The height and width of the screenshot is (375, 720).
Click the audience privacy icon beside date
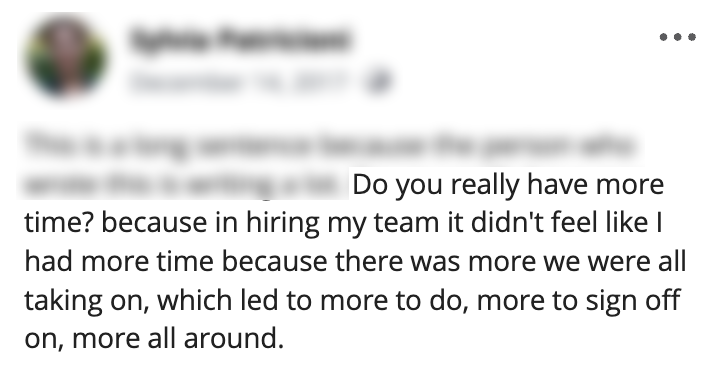379,83
